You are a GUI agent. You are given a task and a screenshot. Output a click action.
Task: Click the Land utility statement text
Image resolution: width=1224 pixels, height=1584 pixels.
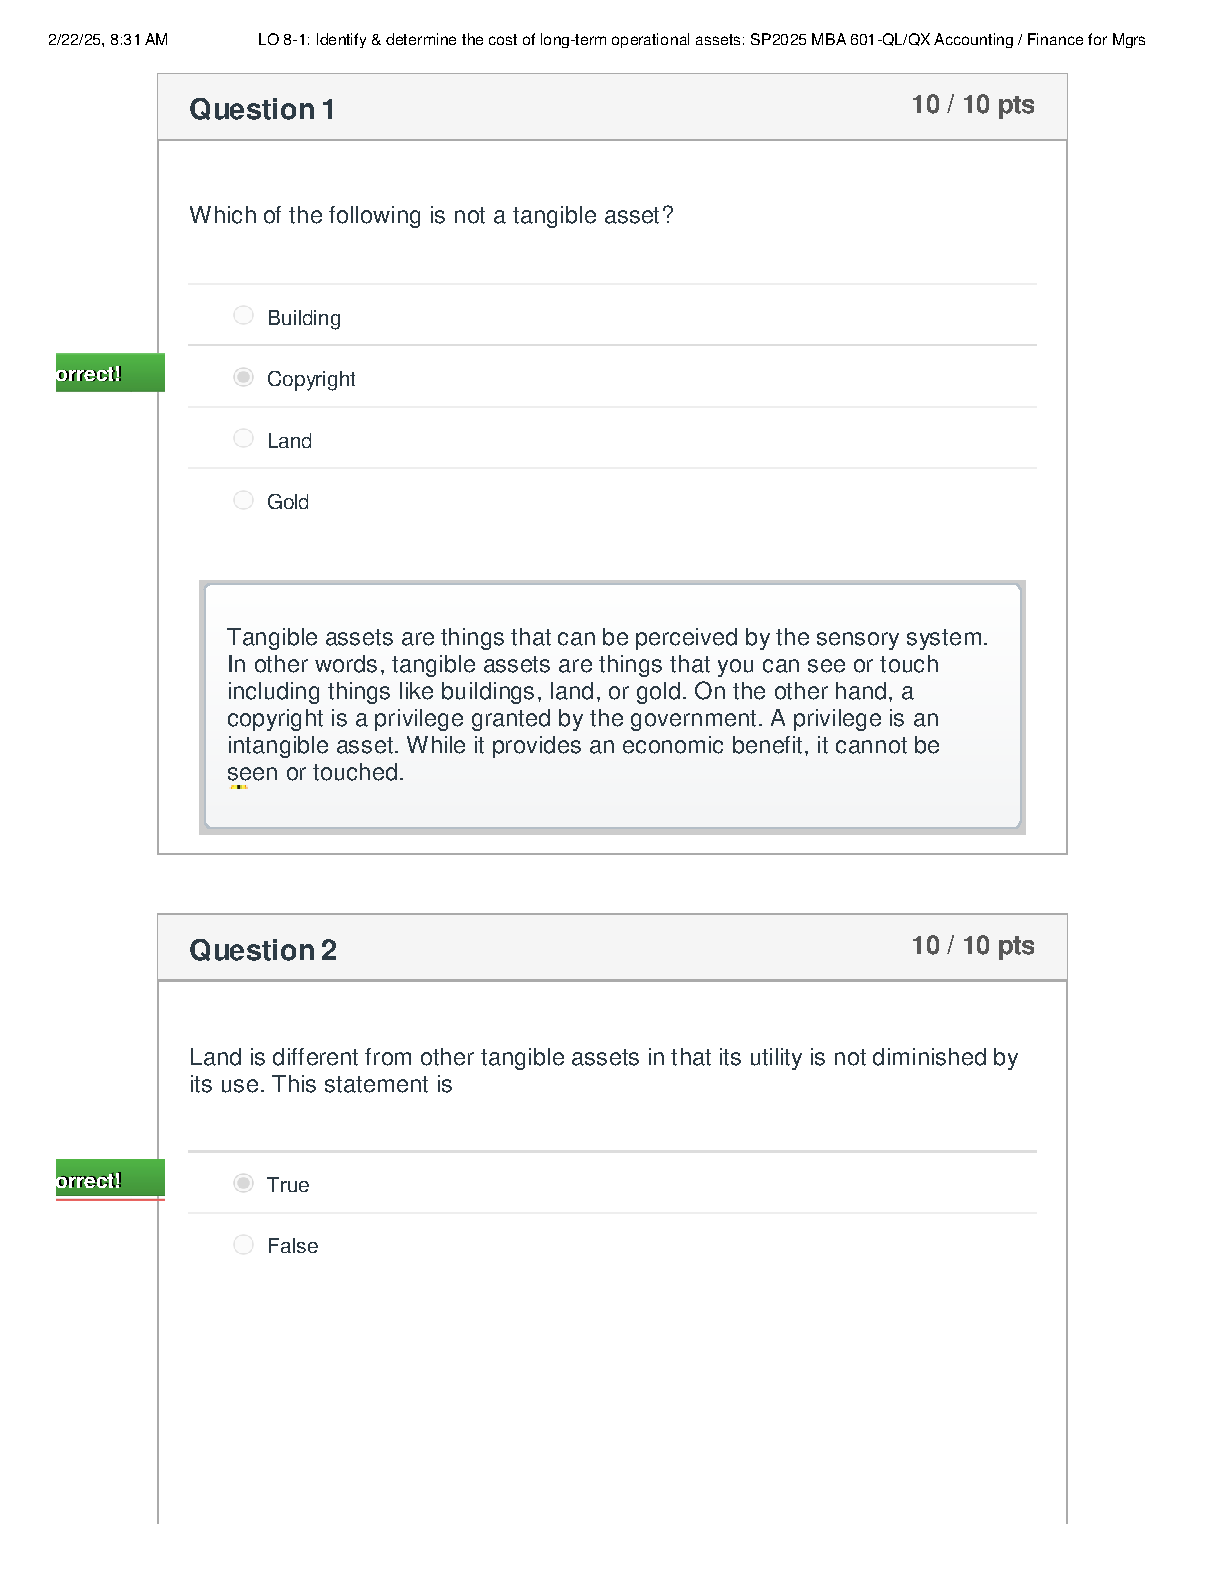[604, 1071]
